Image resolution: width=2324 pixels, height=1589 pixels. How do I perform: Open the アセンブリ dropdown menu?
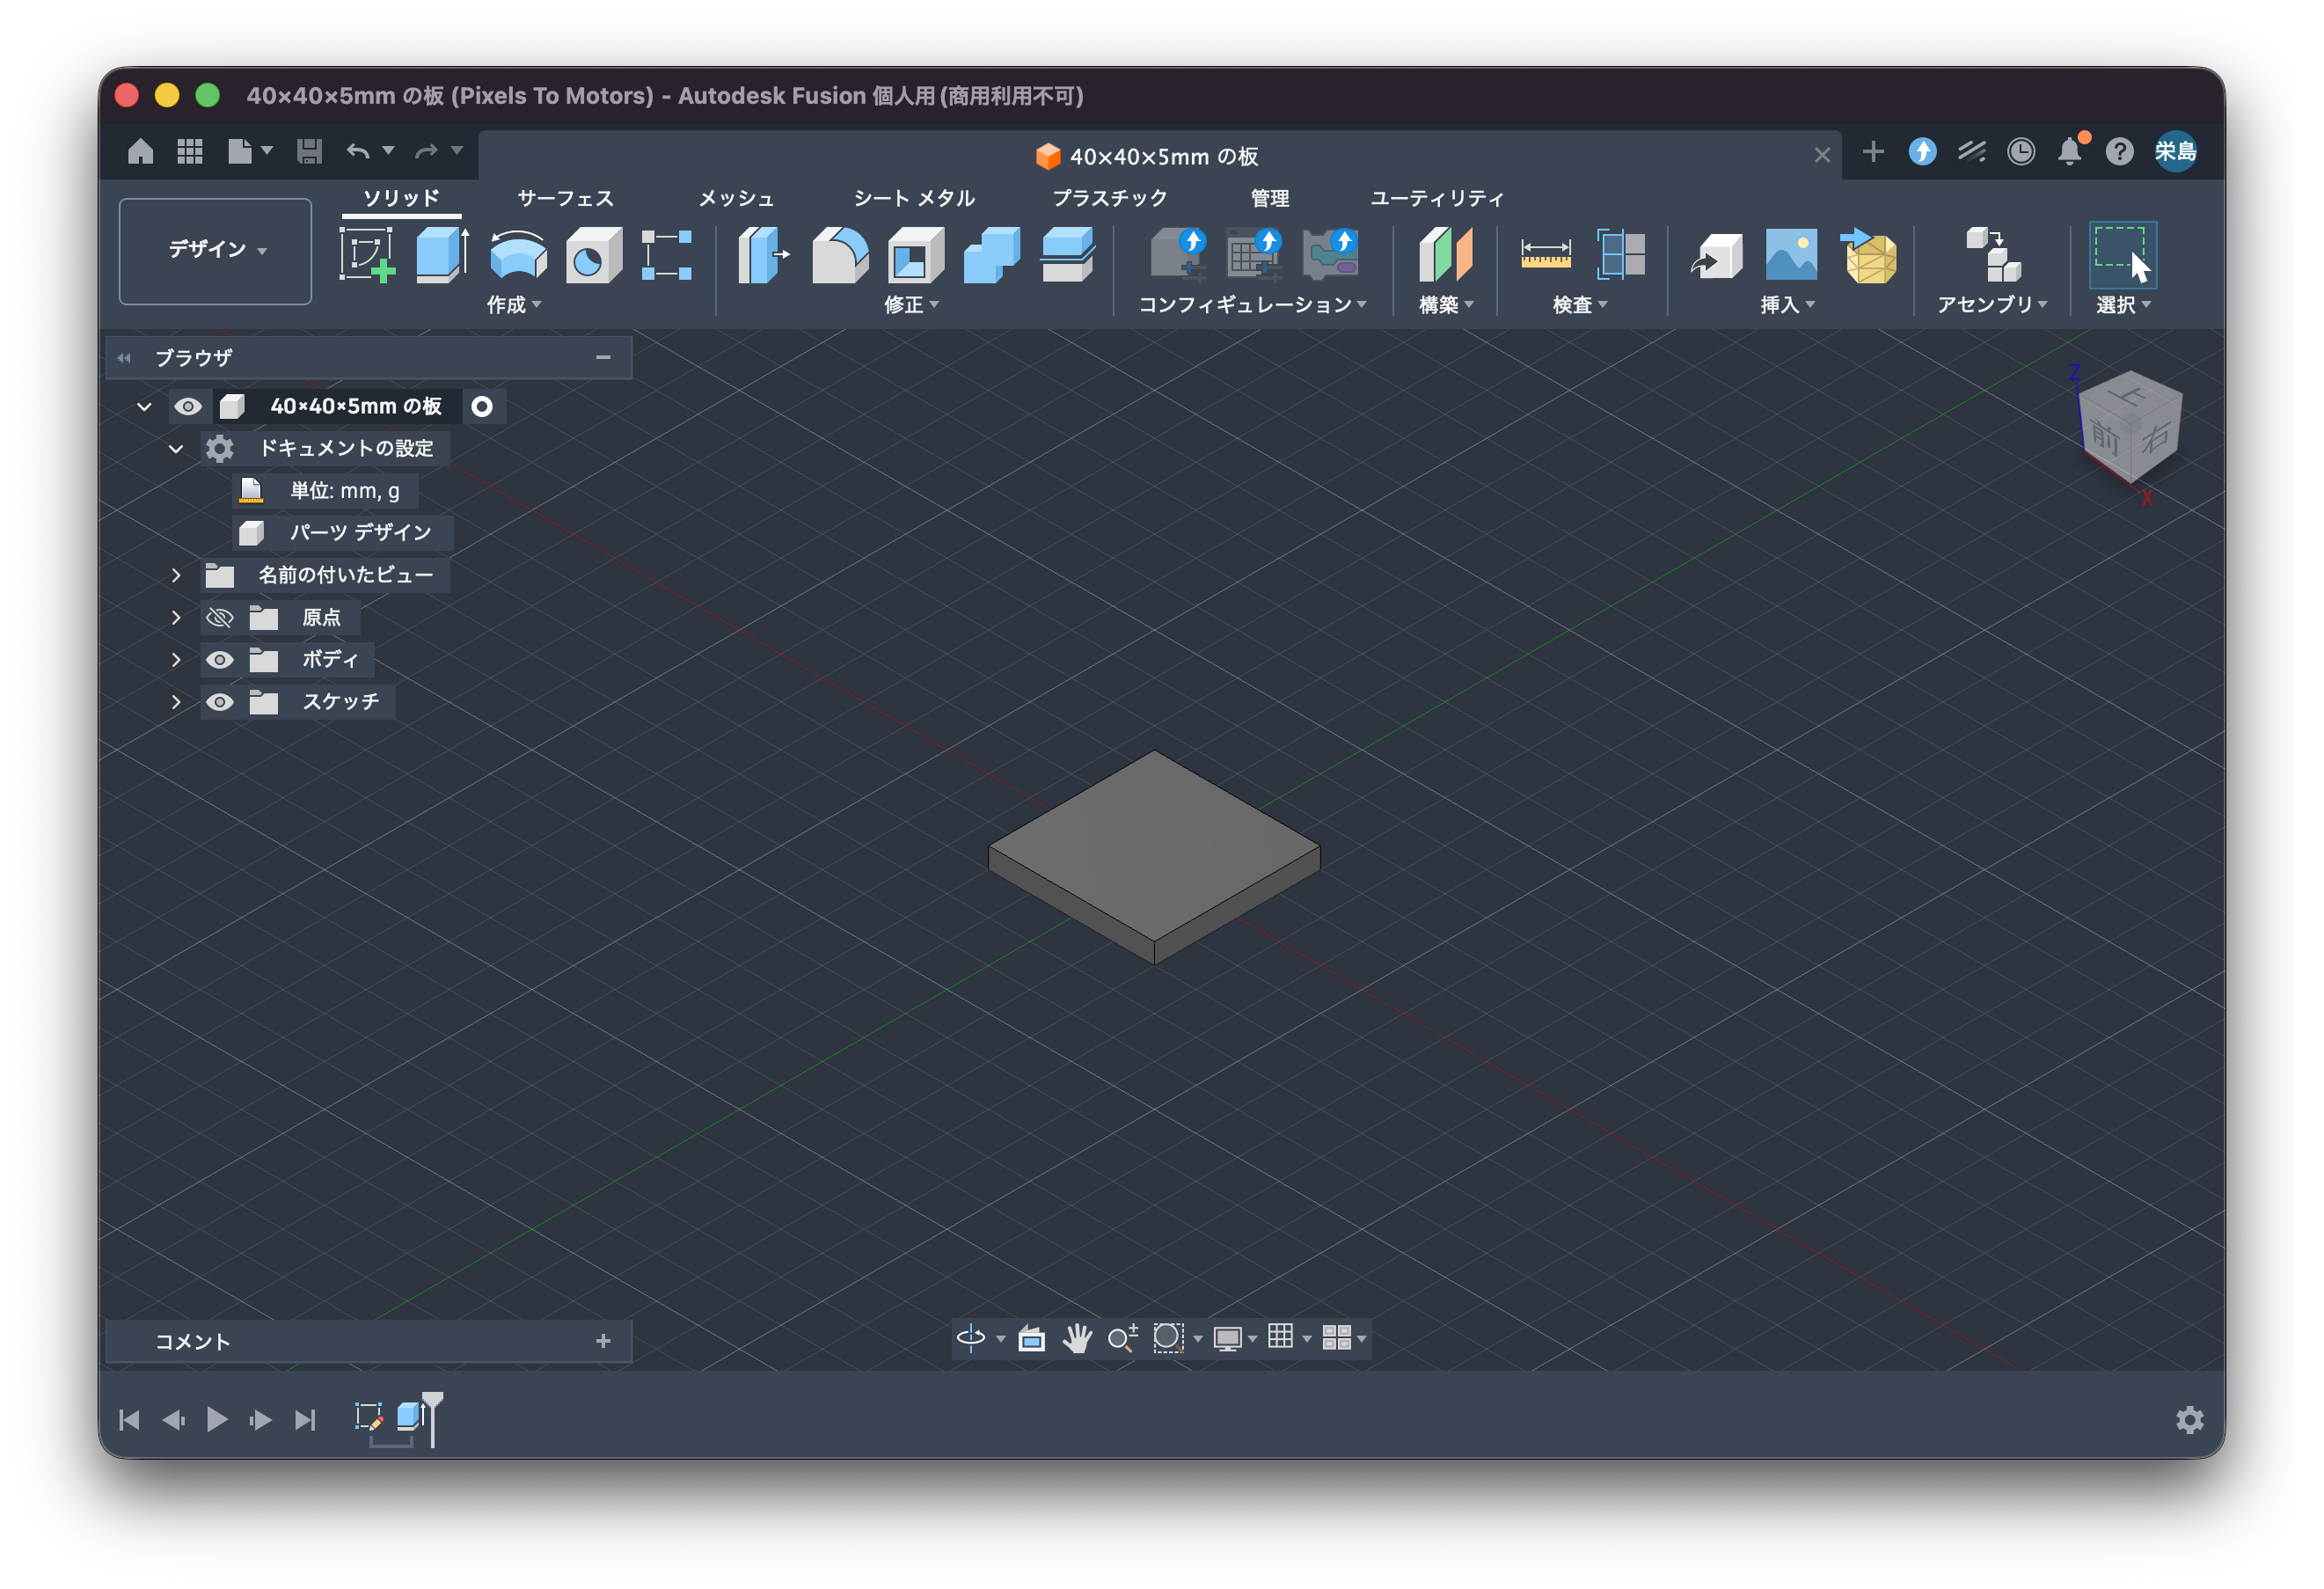(1992, 305)
